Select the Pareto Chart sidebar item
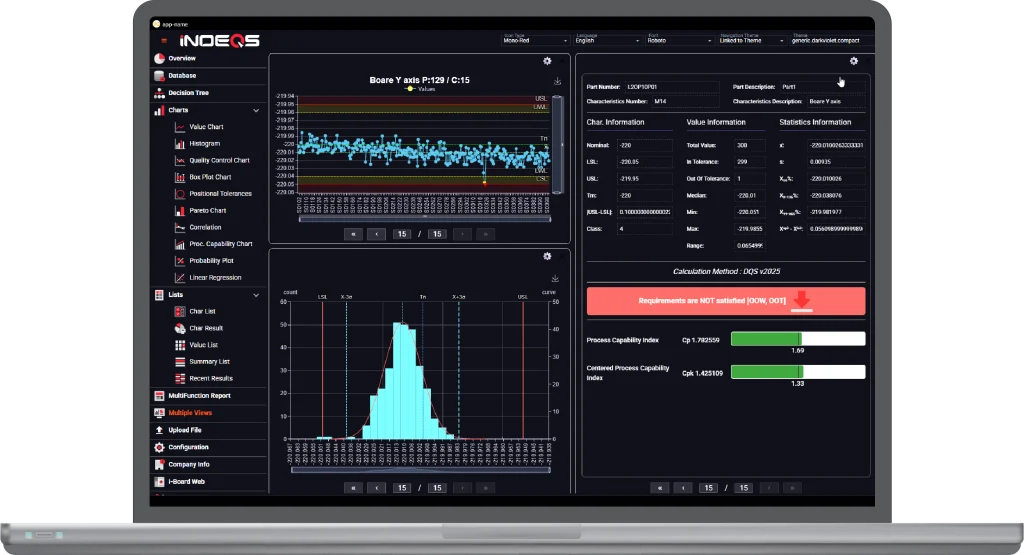The width and height of the screenshot is (1024, 555). (x=207, y=211)
